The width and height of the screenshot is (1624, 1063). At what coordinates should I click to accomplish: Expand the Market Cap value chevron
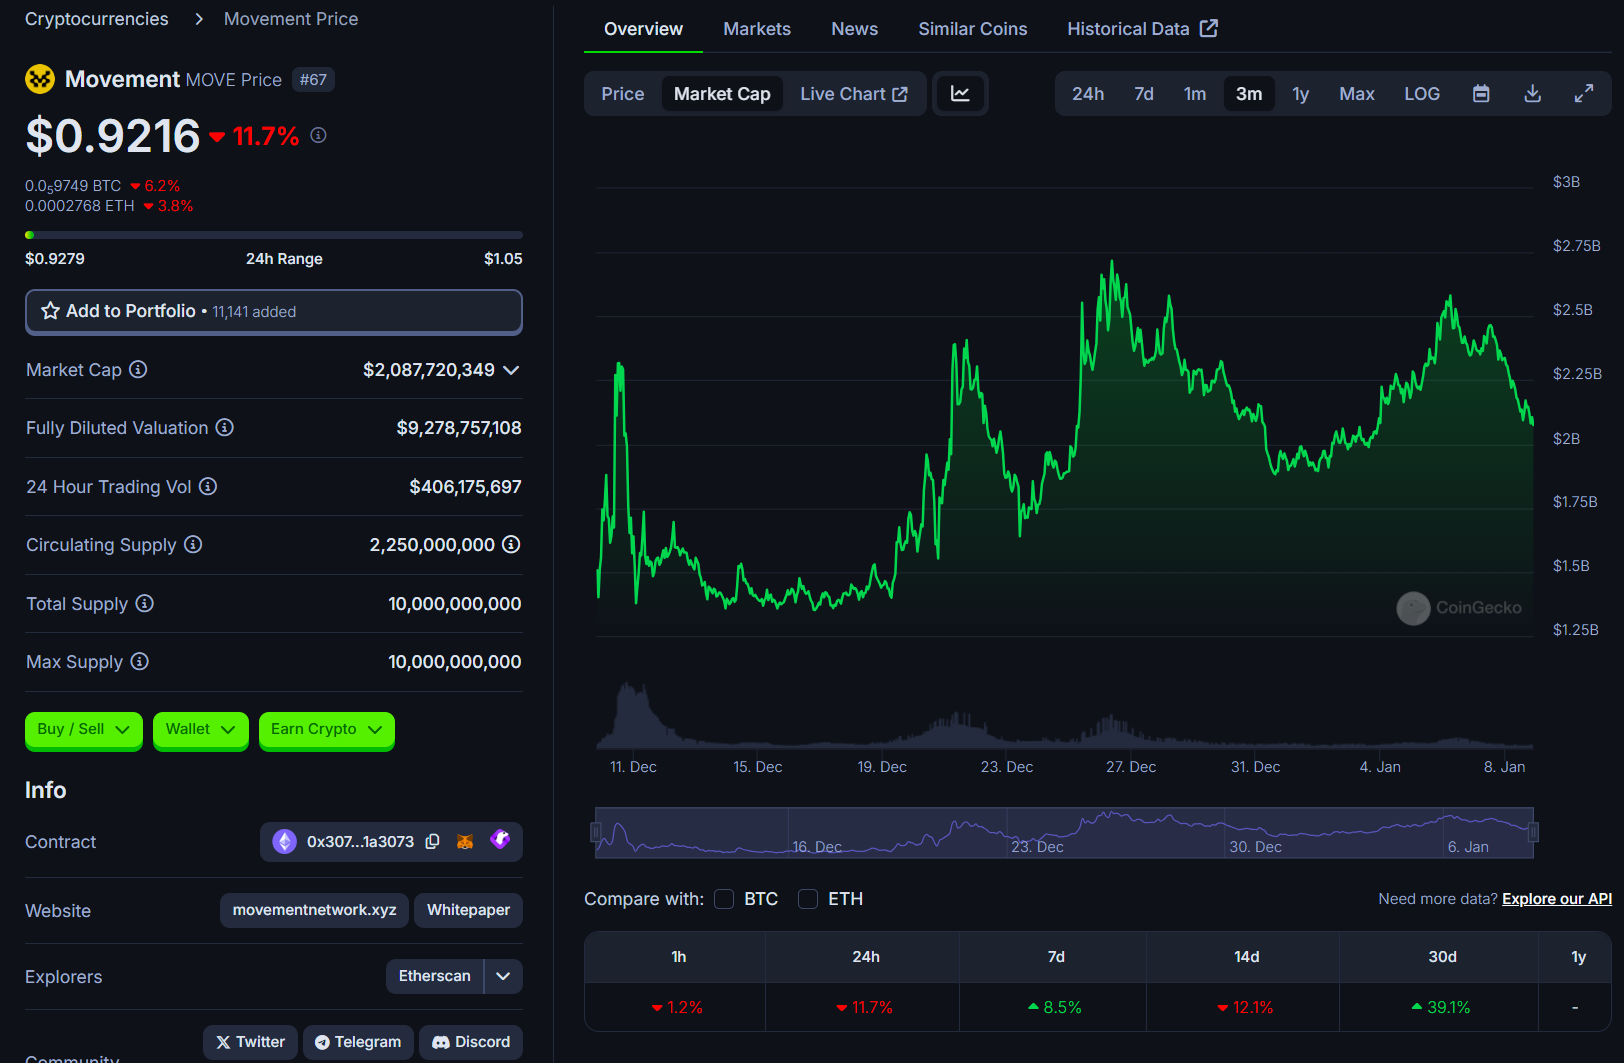(x=511, y=370)
